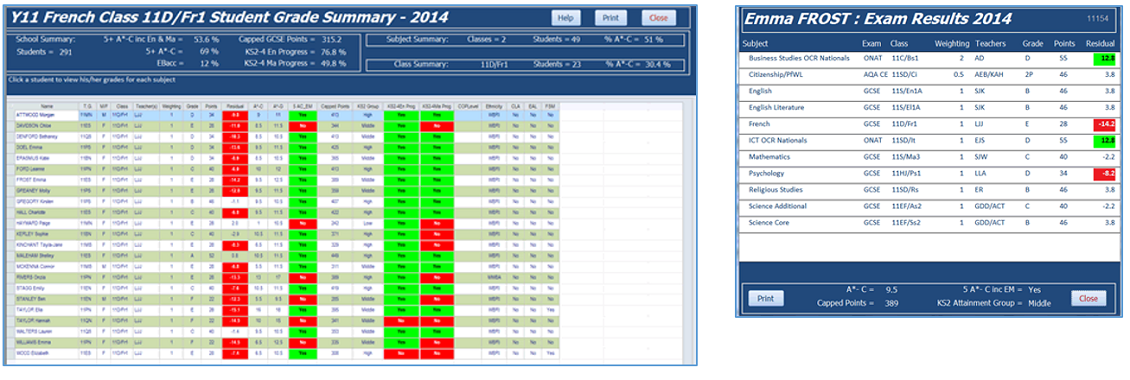Click the Residual header in Exam Results

[x=1100, y=43]
